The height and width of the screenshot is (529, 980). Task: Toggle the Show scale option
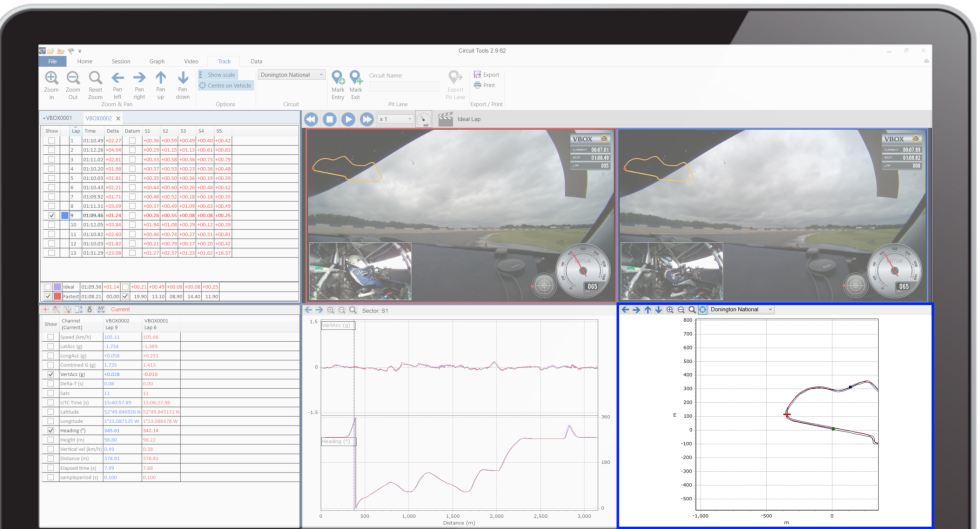click(217, 74)
